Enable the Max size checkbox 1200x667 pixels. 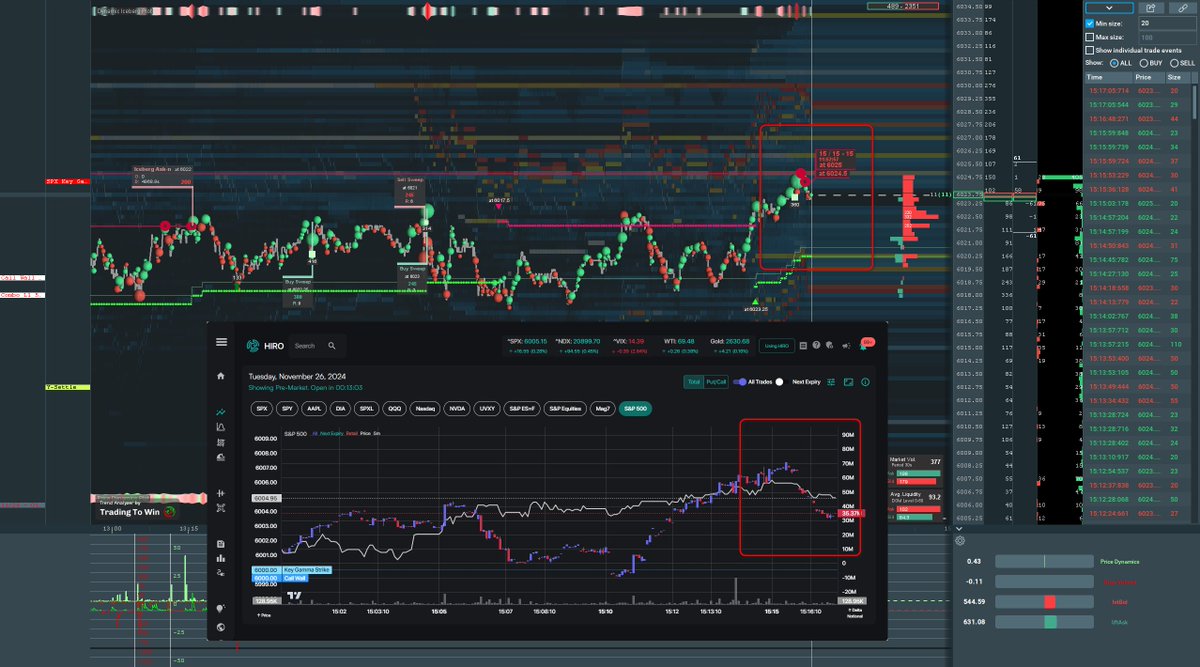[x=1090, y=37]
